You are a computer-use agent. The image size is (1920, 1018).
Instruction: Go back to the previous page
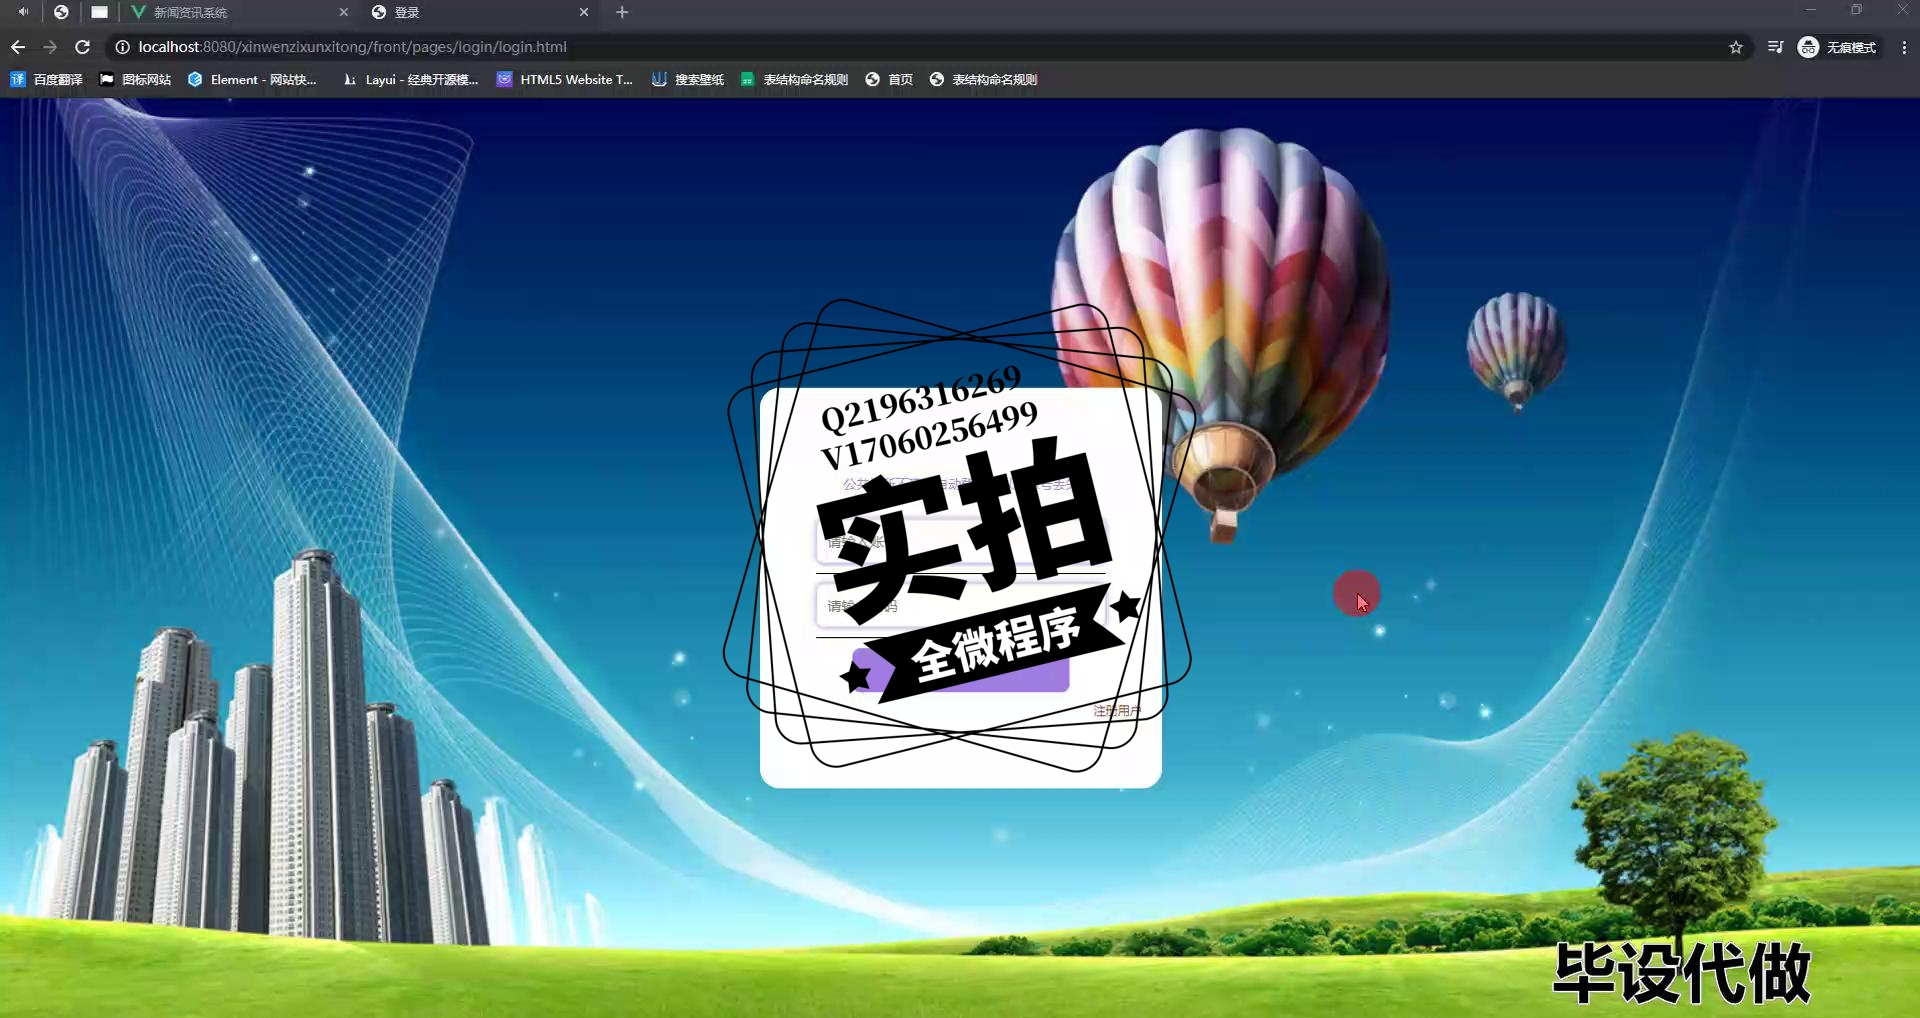point(18,47)
